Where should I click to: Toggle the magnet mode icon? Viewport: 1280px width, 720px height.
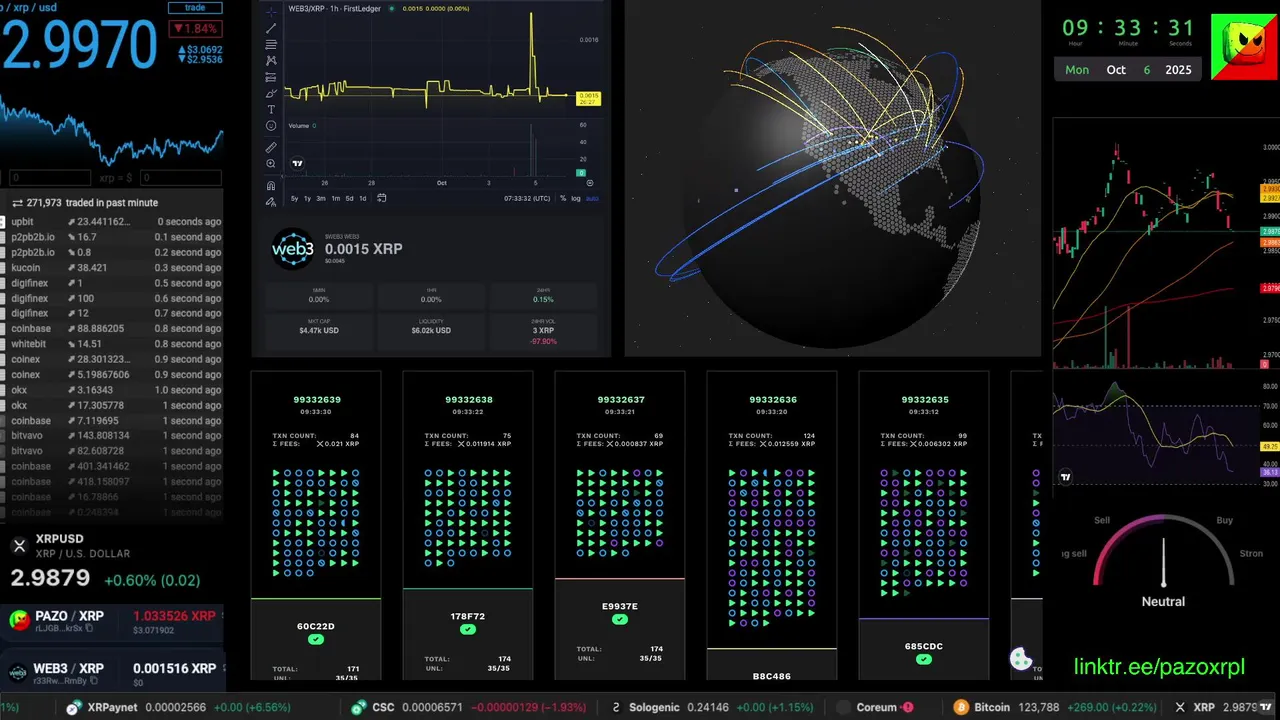(271, 186)
